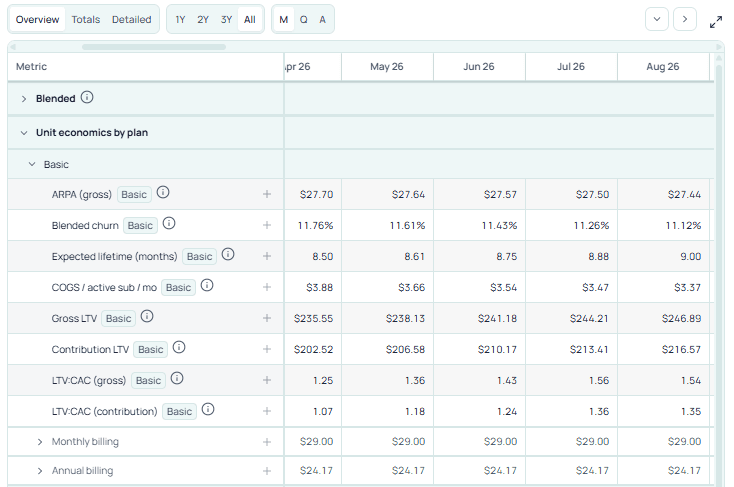Viewport: 734px width, 487px height.
Task: Collapse Unit economics by plan section
Action: coord(24,133)
